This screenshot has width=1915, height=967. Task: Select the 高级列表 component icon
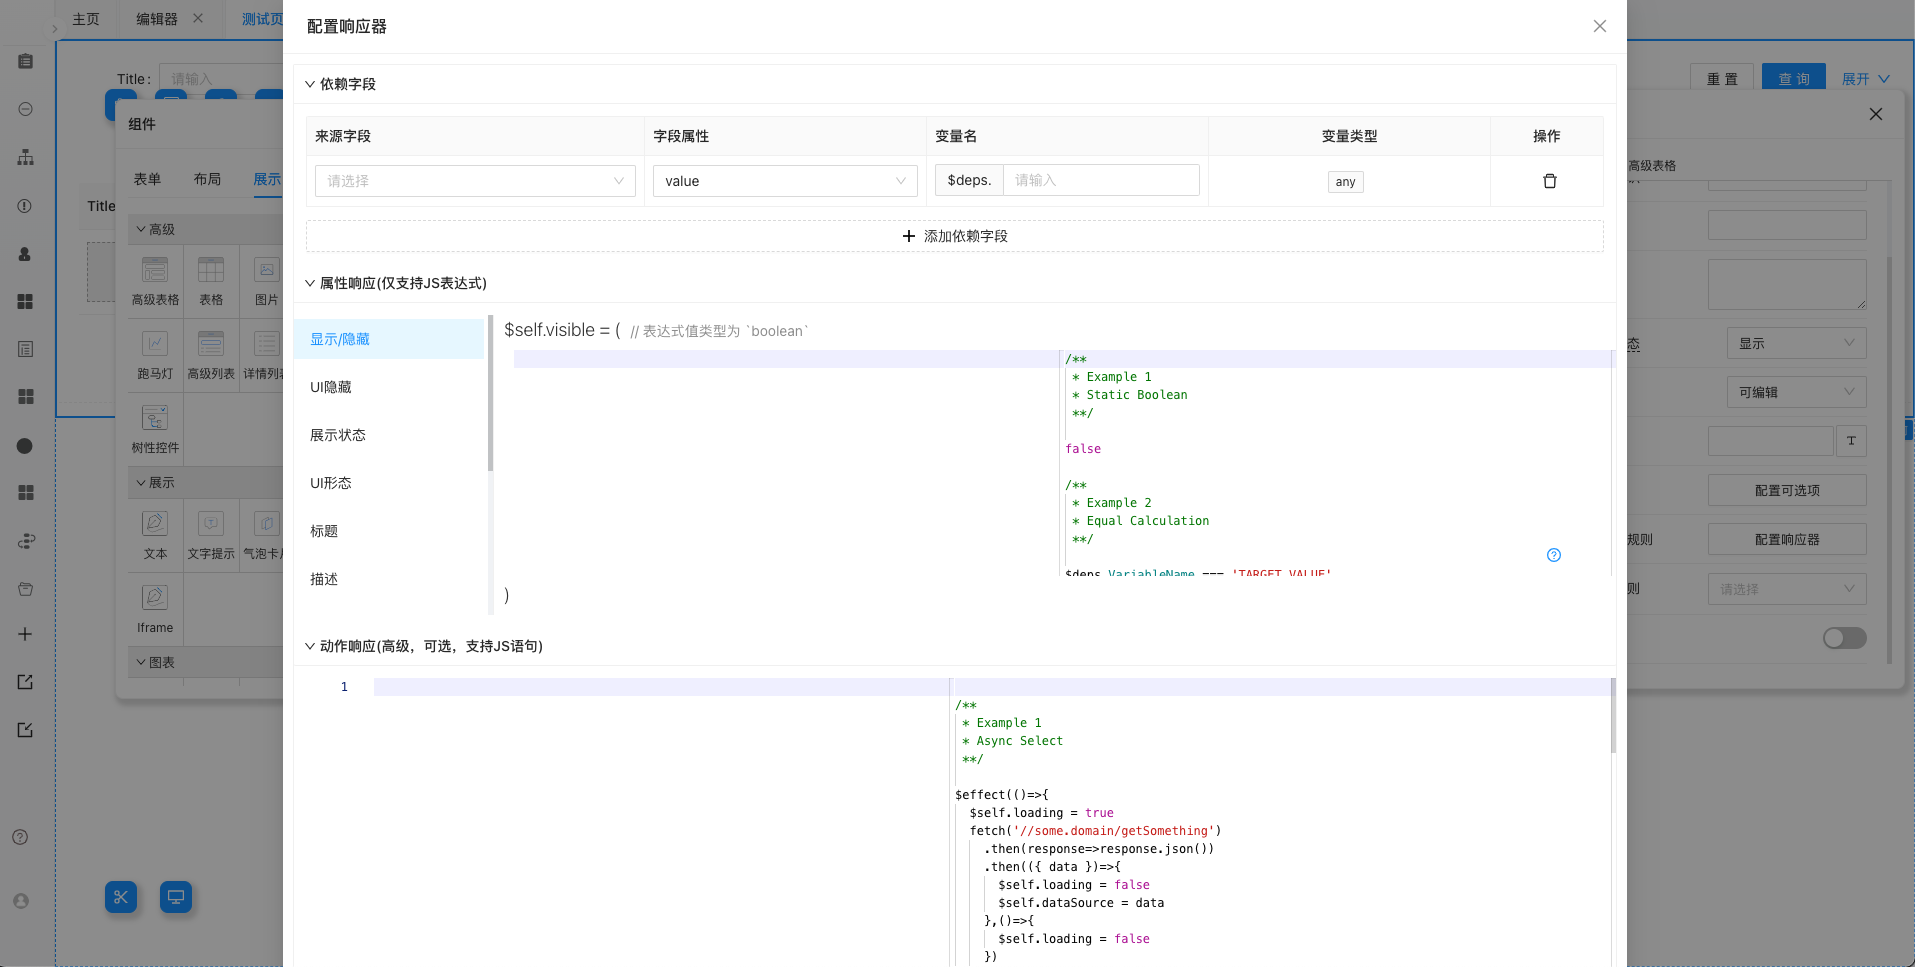[211, 344]
